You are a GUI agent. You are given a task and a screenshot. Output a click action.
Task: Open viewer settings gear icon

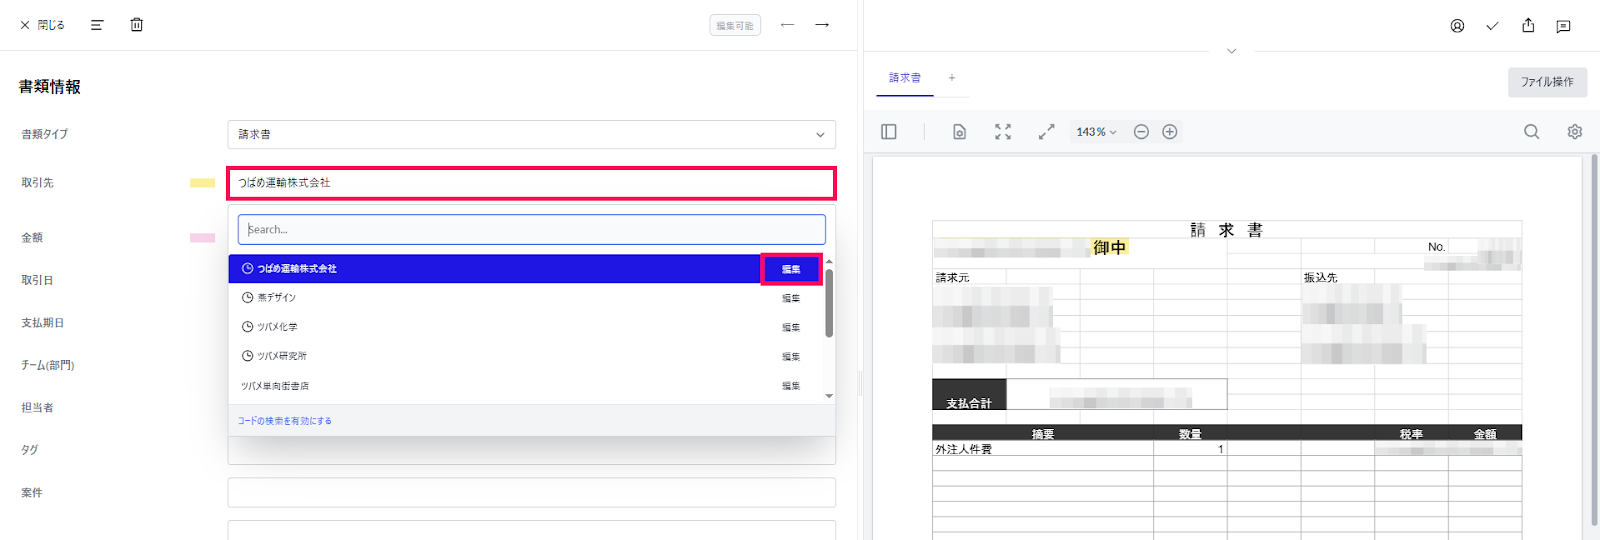pos(1575,132)
